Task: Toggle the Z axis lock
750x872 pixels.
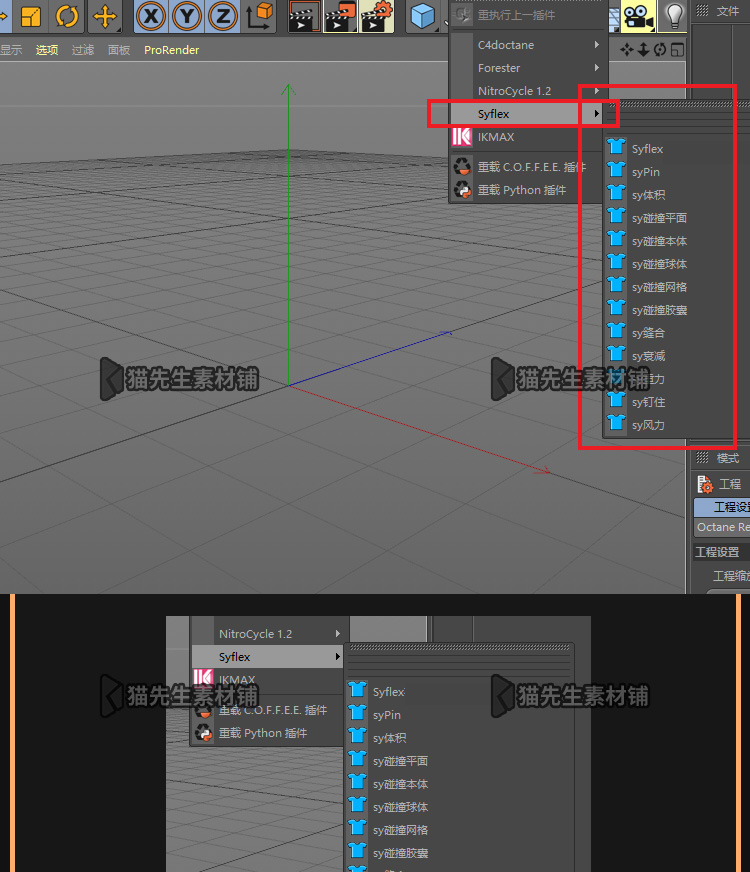Action: 223,16
